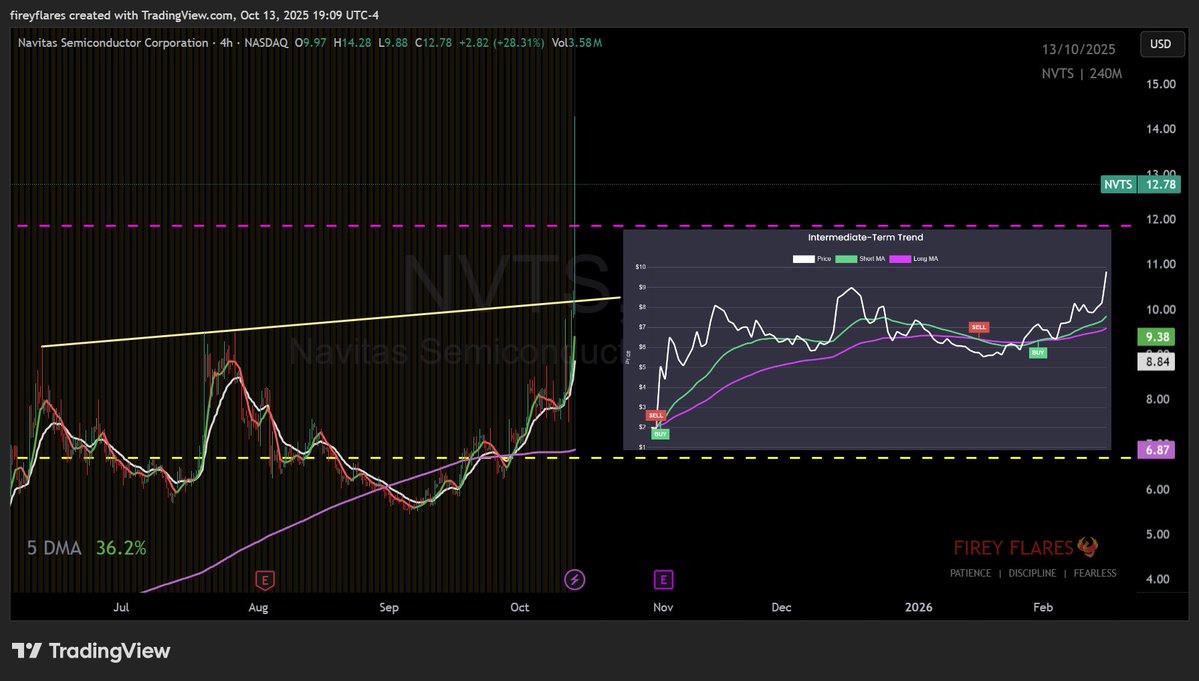Click the $10 label on the inset chart axis
1199x681 pixels.
click(x=641, y=267)
